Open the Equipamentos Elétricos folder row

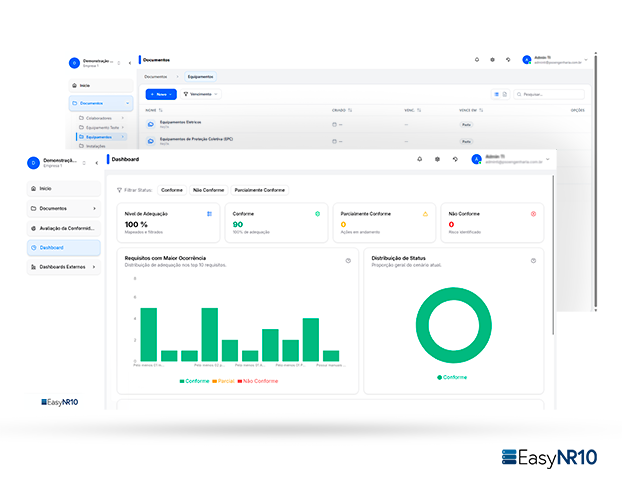tap(179, 121)
